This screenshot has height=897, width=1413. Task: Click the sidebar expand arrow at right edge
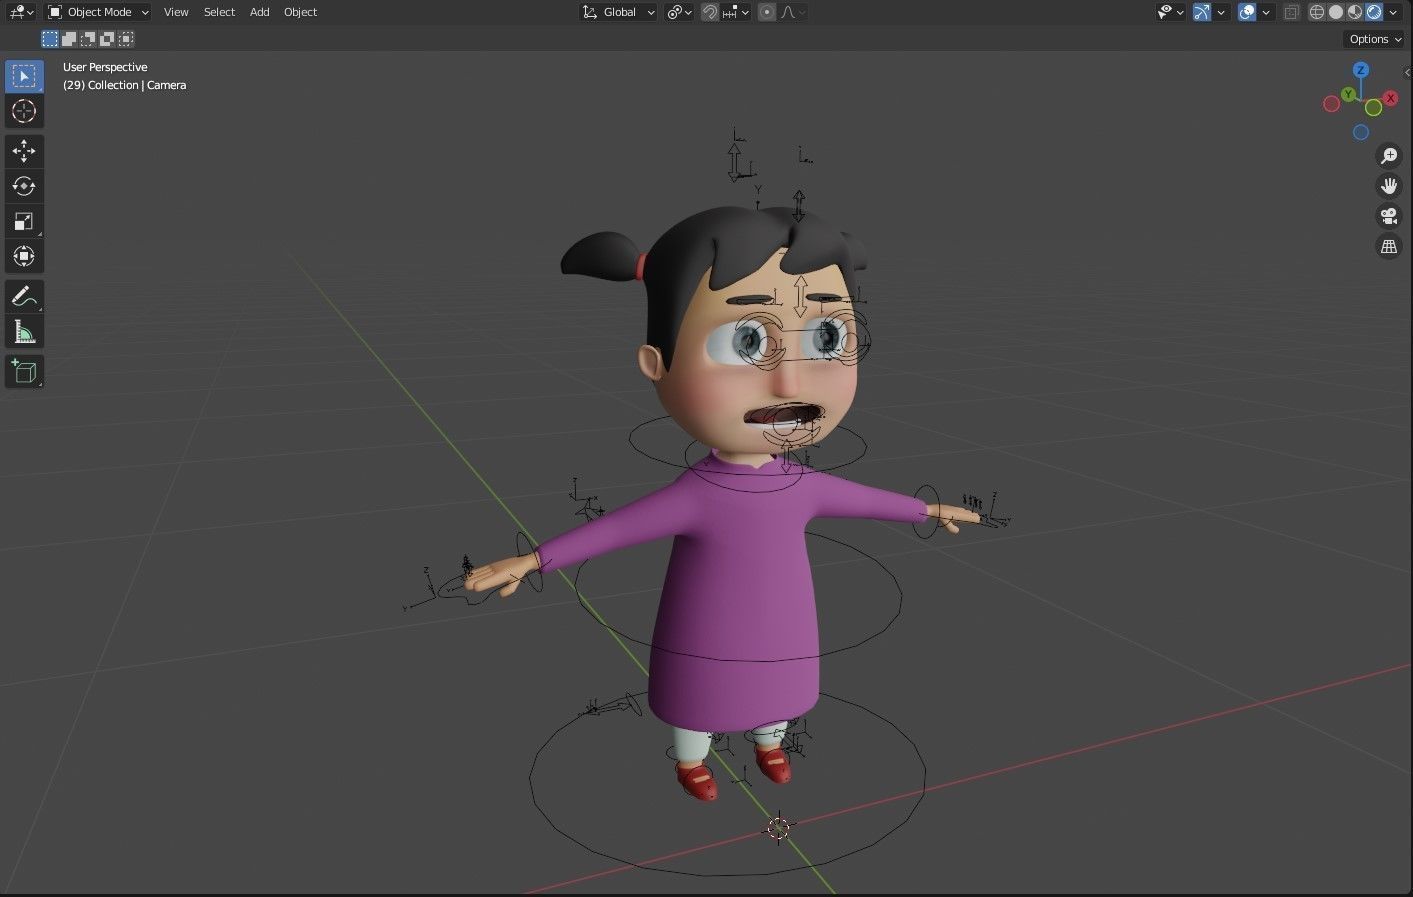click(1407, 72)
